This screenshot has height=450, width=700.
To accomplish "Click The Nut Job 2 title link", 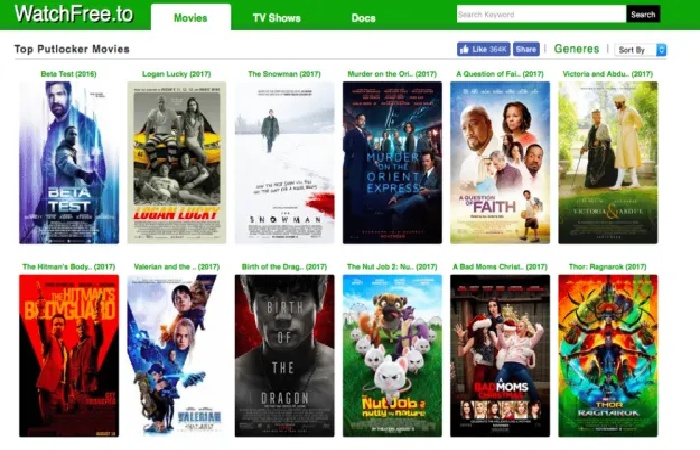I will 392,267.
